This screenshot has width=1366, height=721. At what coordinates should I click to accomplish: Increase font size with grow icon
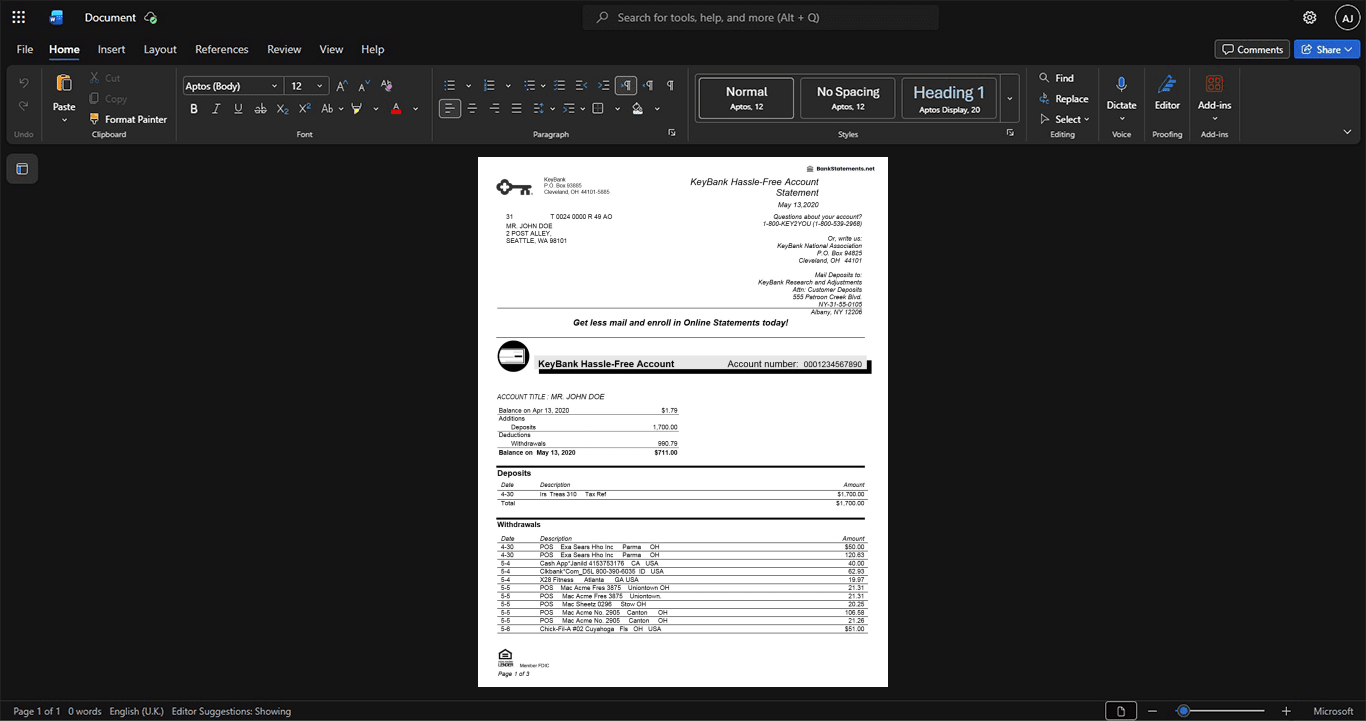coord(342,86)
